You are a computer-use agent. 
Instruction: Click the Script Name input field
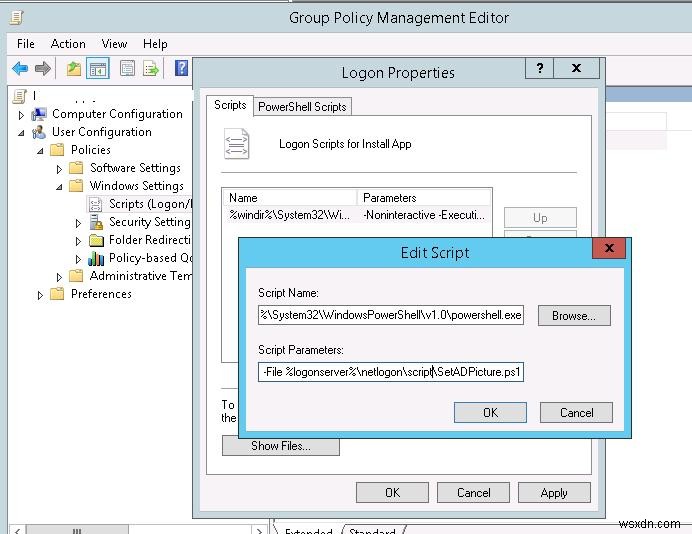point(391,315)
